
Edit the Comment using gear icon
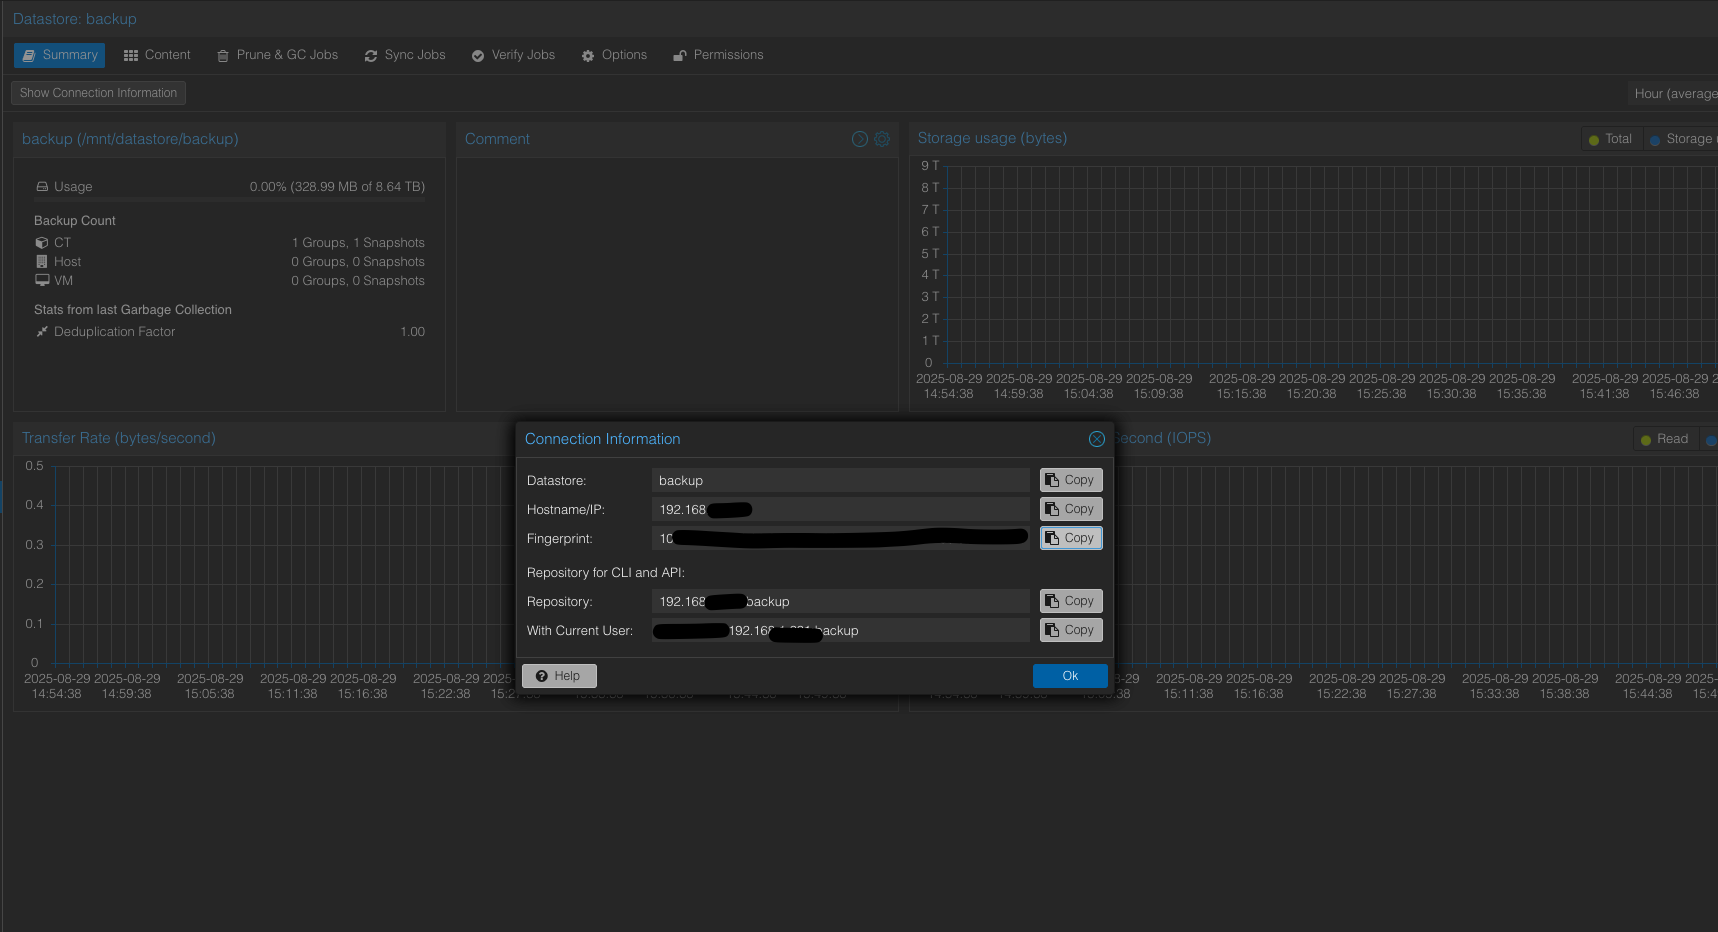coord(882,139)
